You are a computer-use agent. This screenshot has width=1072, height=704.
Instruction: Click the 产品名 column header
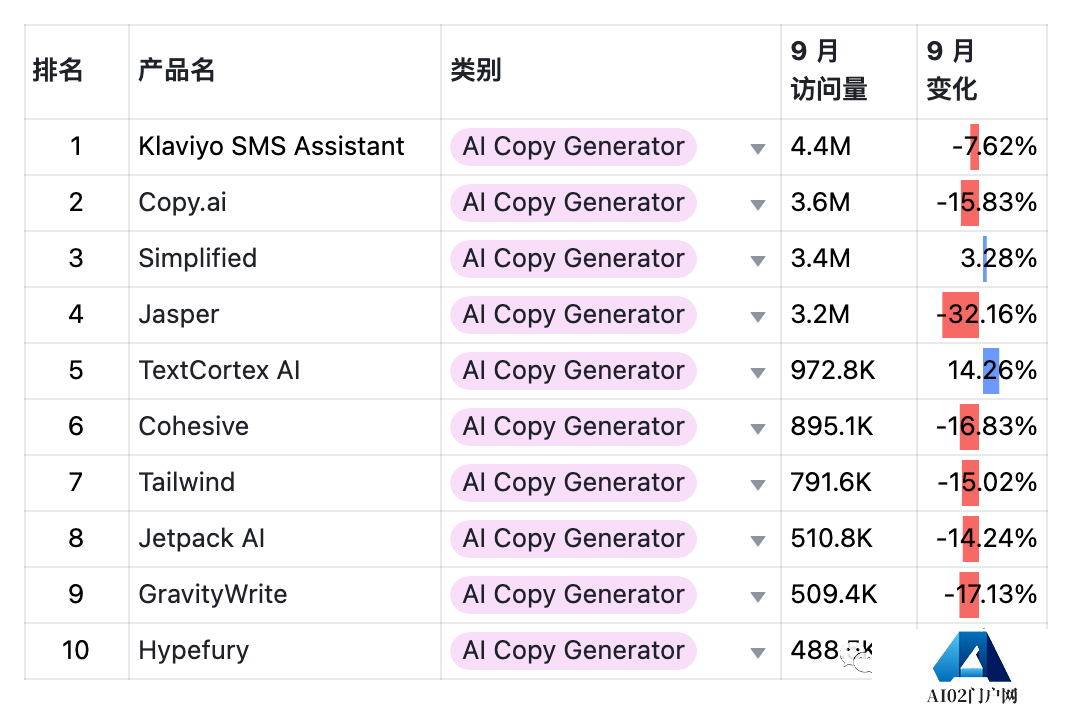pyautogui.click(x=176, y=70)
